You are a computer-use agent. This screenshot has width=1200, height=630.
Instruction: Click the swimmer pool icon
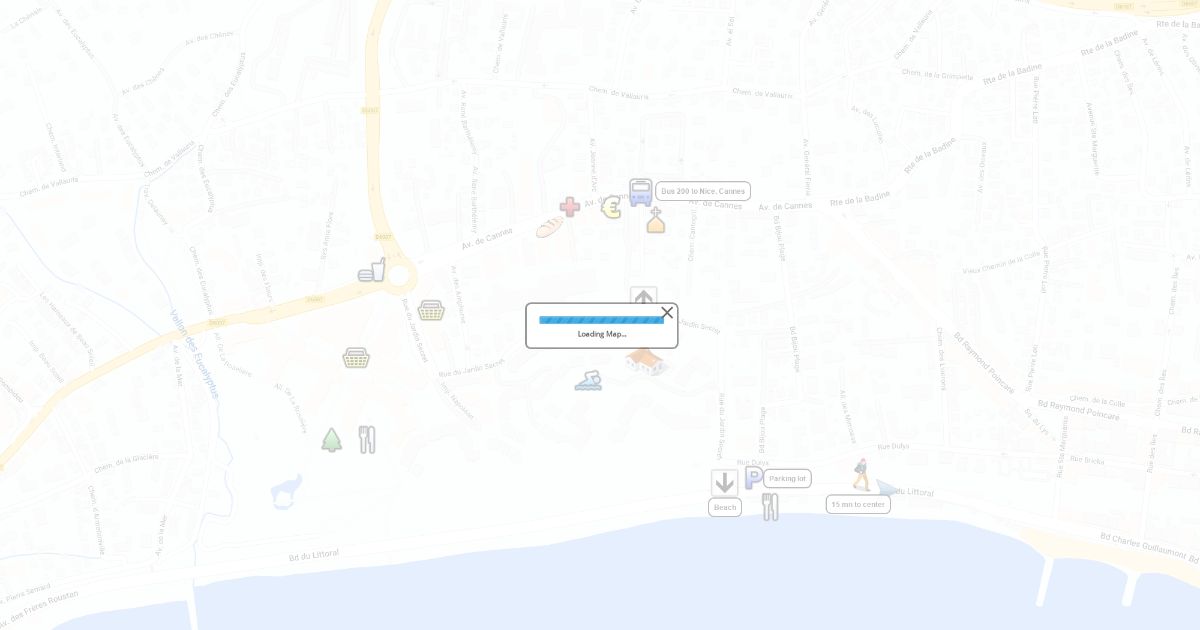[589, 380]
